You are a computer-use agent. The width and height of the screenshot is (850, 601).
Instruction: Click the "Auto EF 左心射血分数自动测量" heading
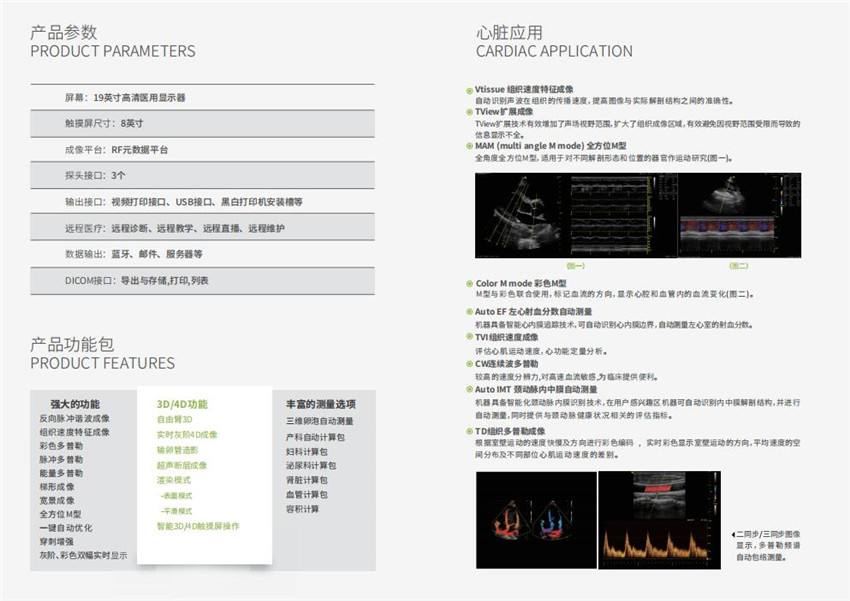click(533, 312)
